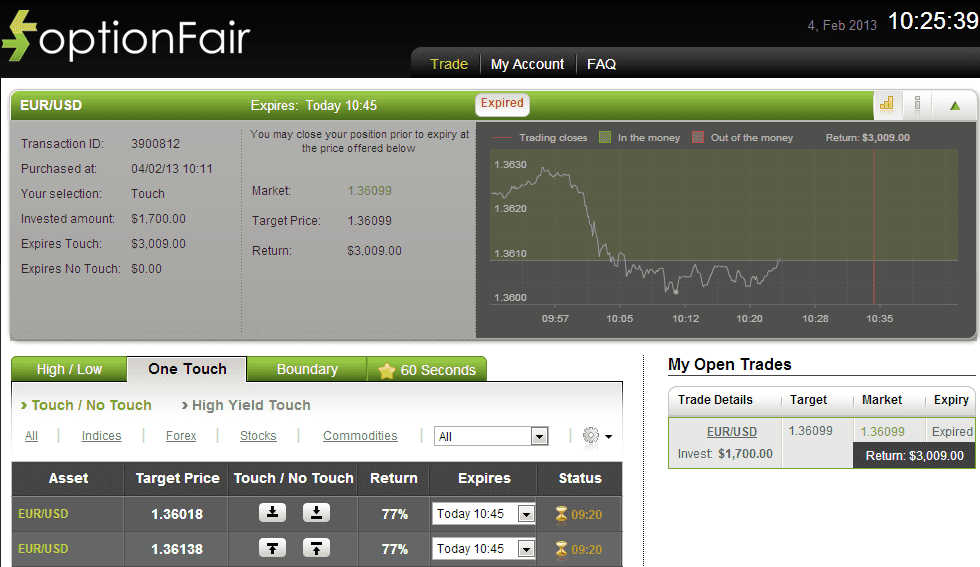
Task: Collapse the EUR/USD position panel
Action: point(954,105)
